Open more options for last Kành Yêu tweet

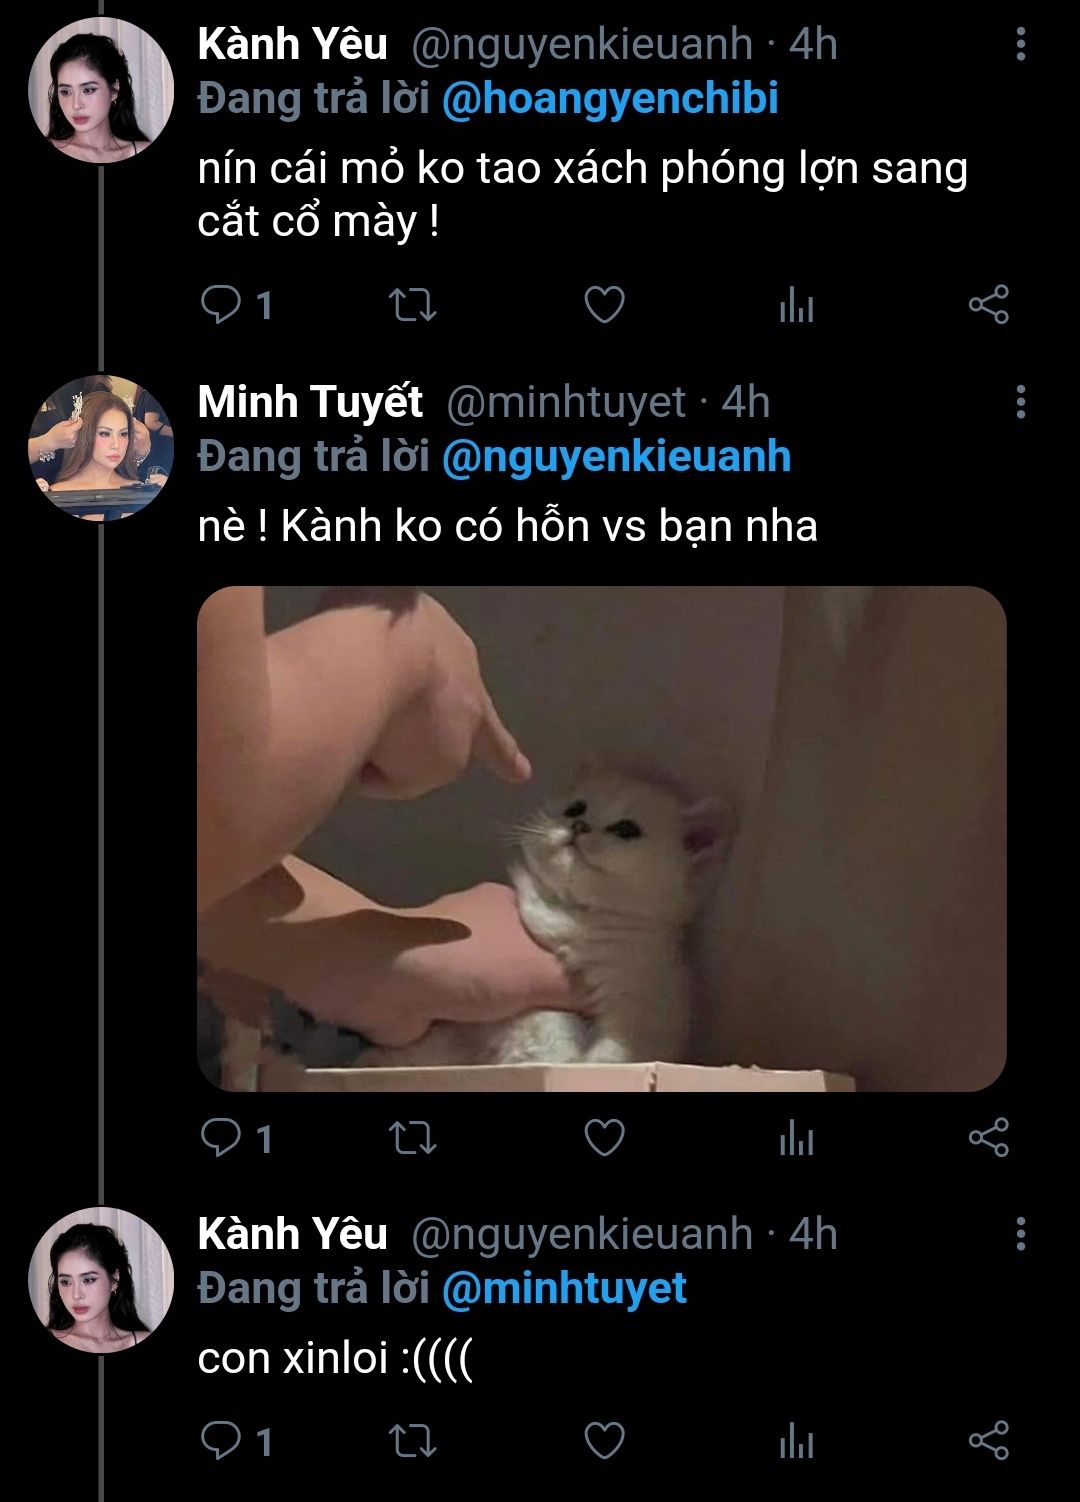[1020, 1234]
